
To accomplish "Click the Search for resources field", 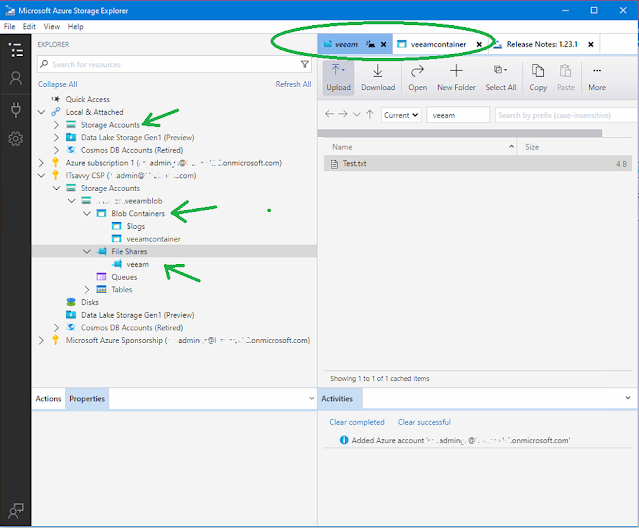I will [175, 64].
